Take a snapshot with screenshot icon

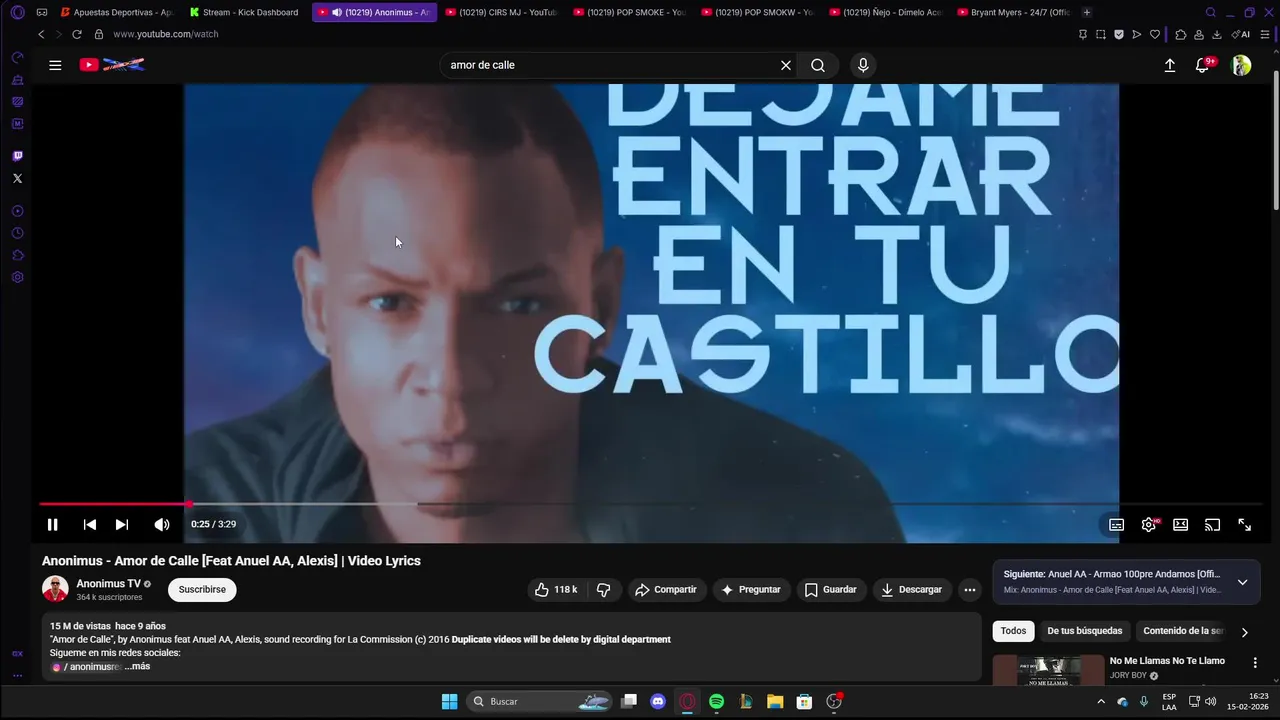[1101, 34]
